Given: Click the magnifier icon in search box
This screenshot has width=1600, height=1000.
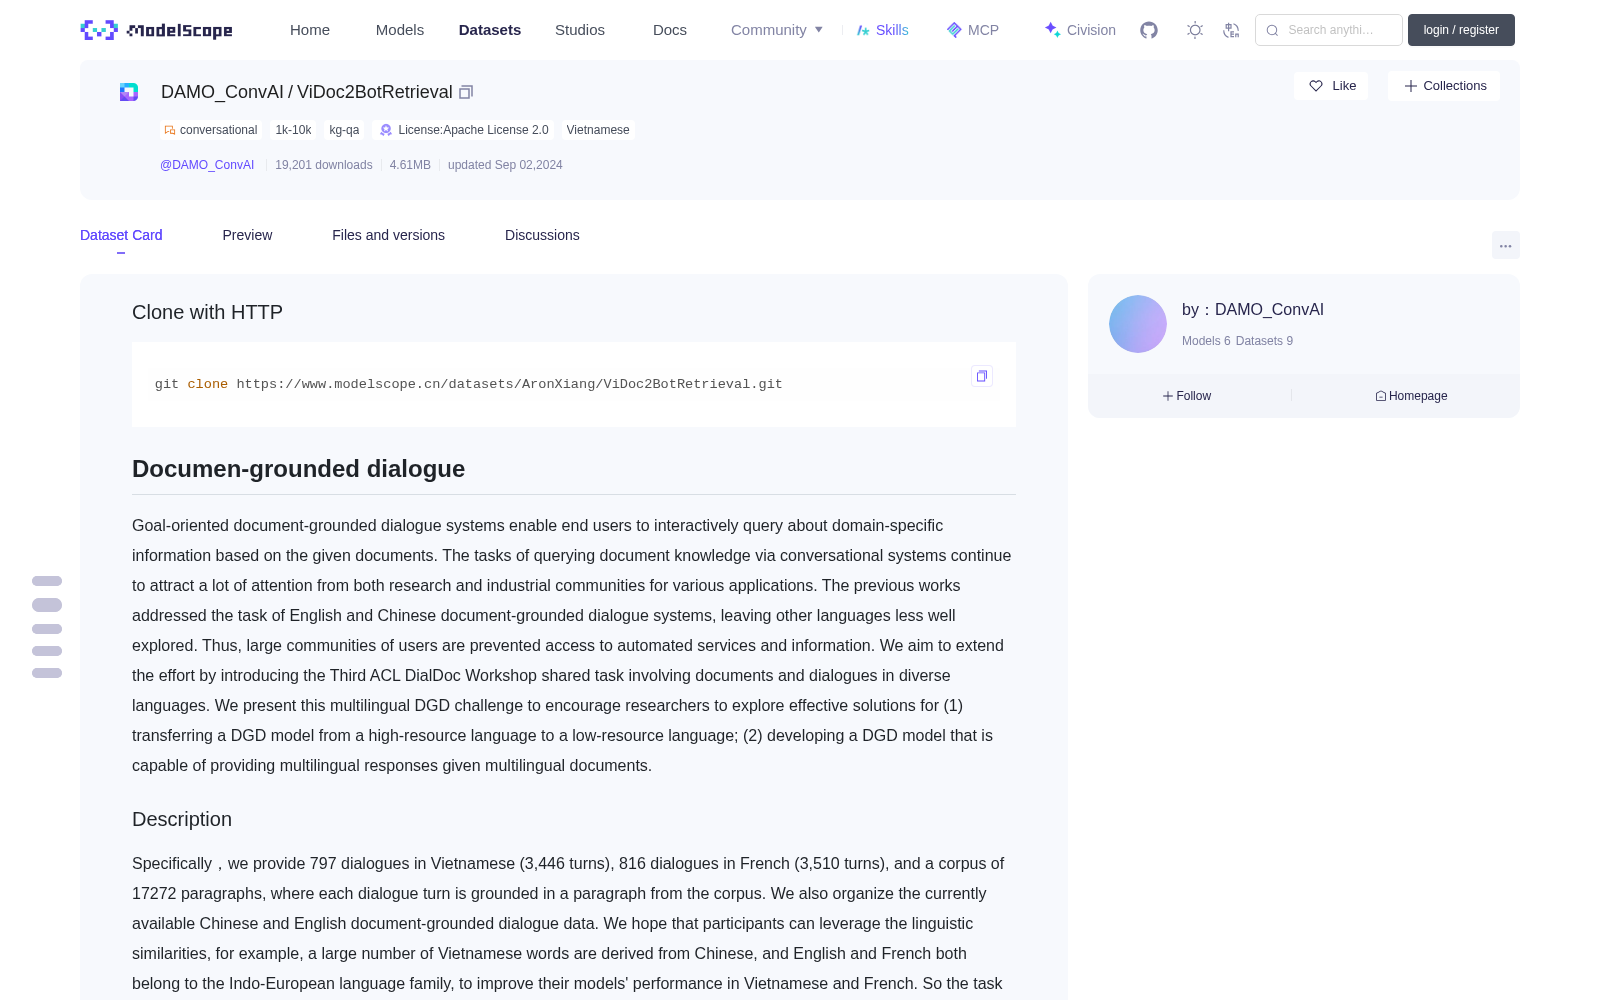Looking at the screenshot, I should tap(1272, 30).
